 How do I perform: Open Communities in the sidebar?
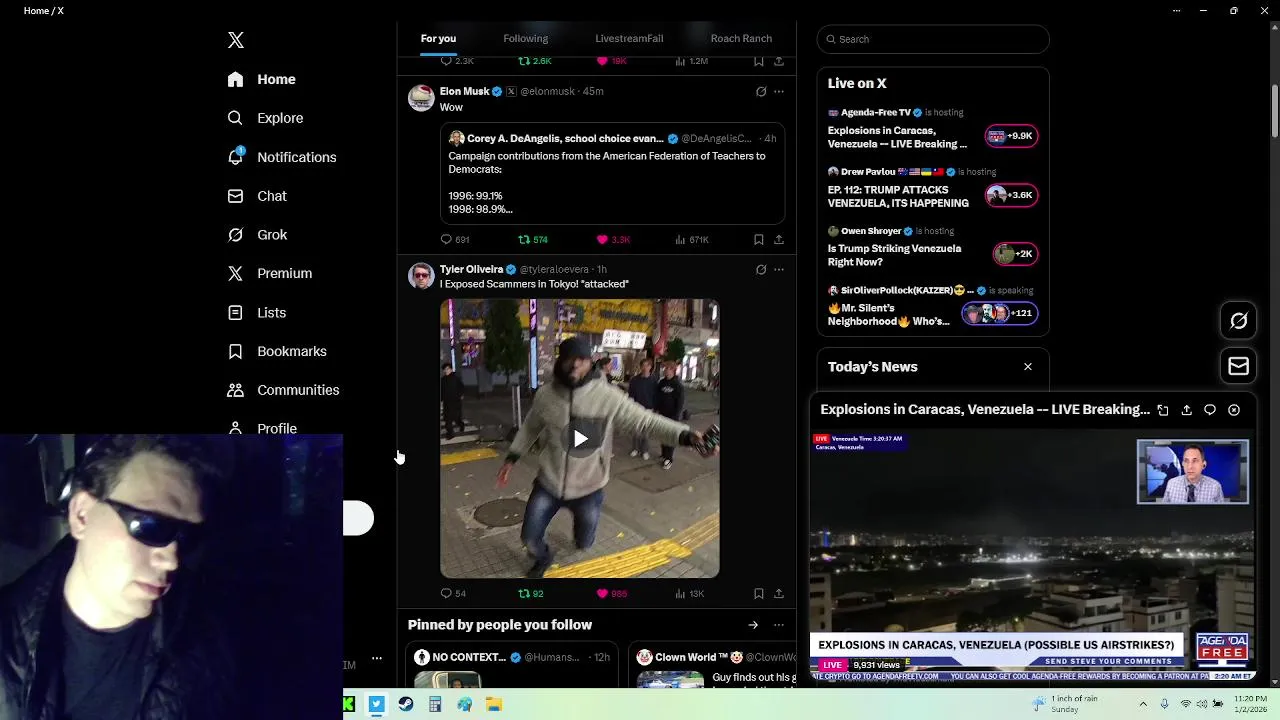point(283,390)
